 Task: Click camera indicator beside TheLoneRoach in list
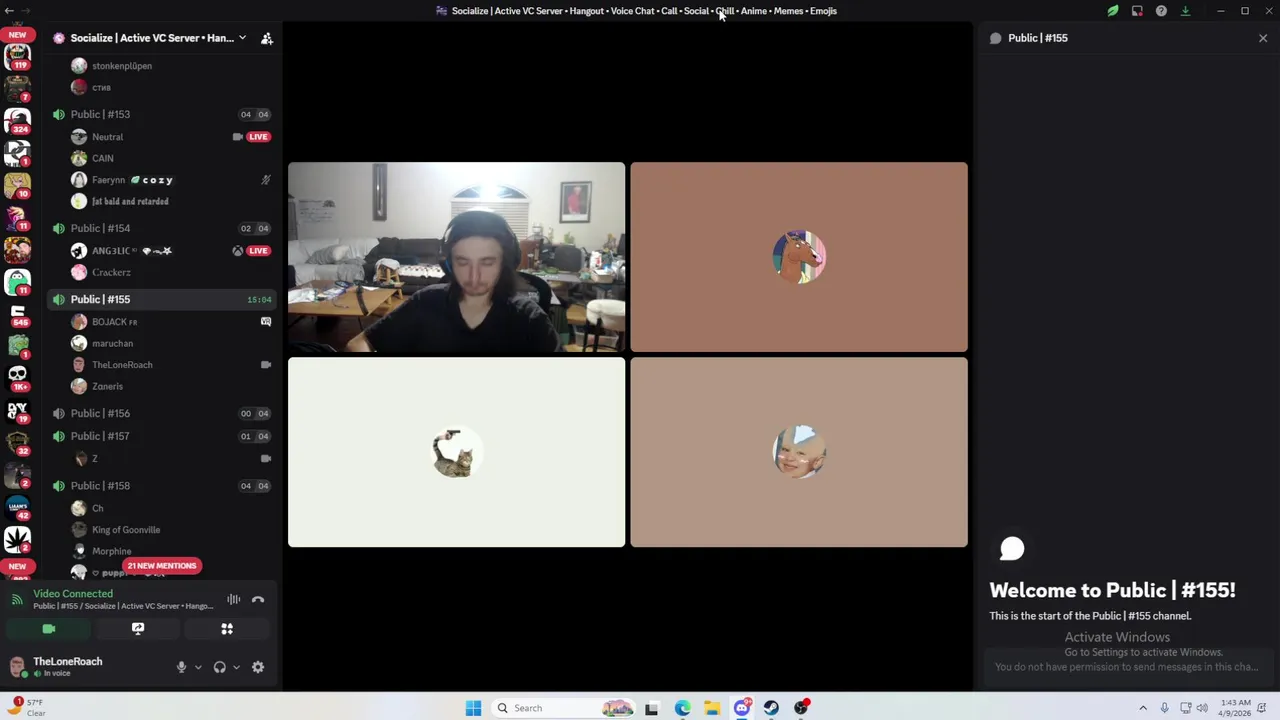[266, 365]
